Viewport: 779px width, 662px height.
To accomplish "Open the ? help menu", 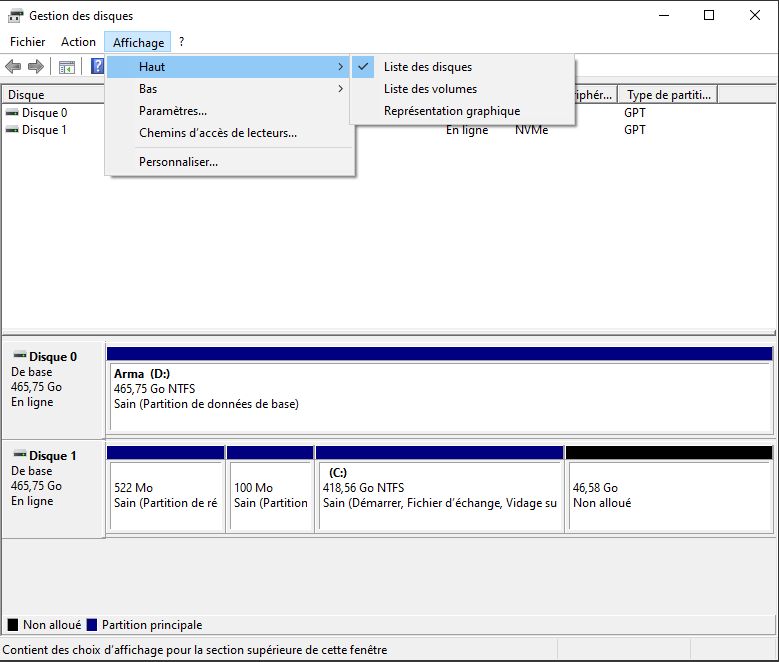I will point(181,42).
